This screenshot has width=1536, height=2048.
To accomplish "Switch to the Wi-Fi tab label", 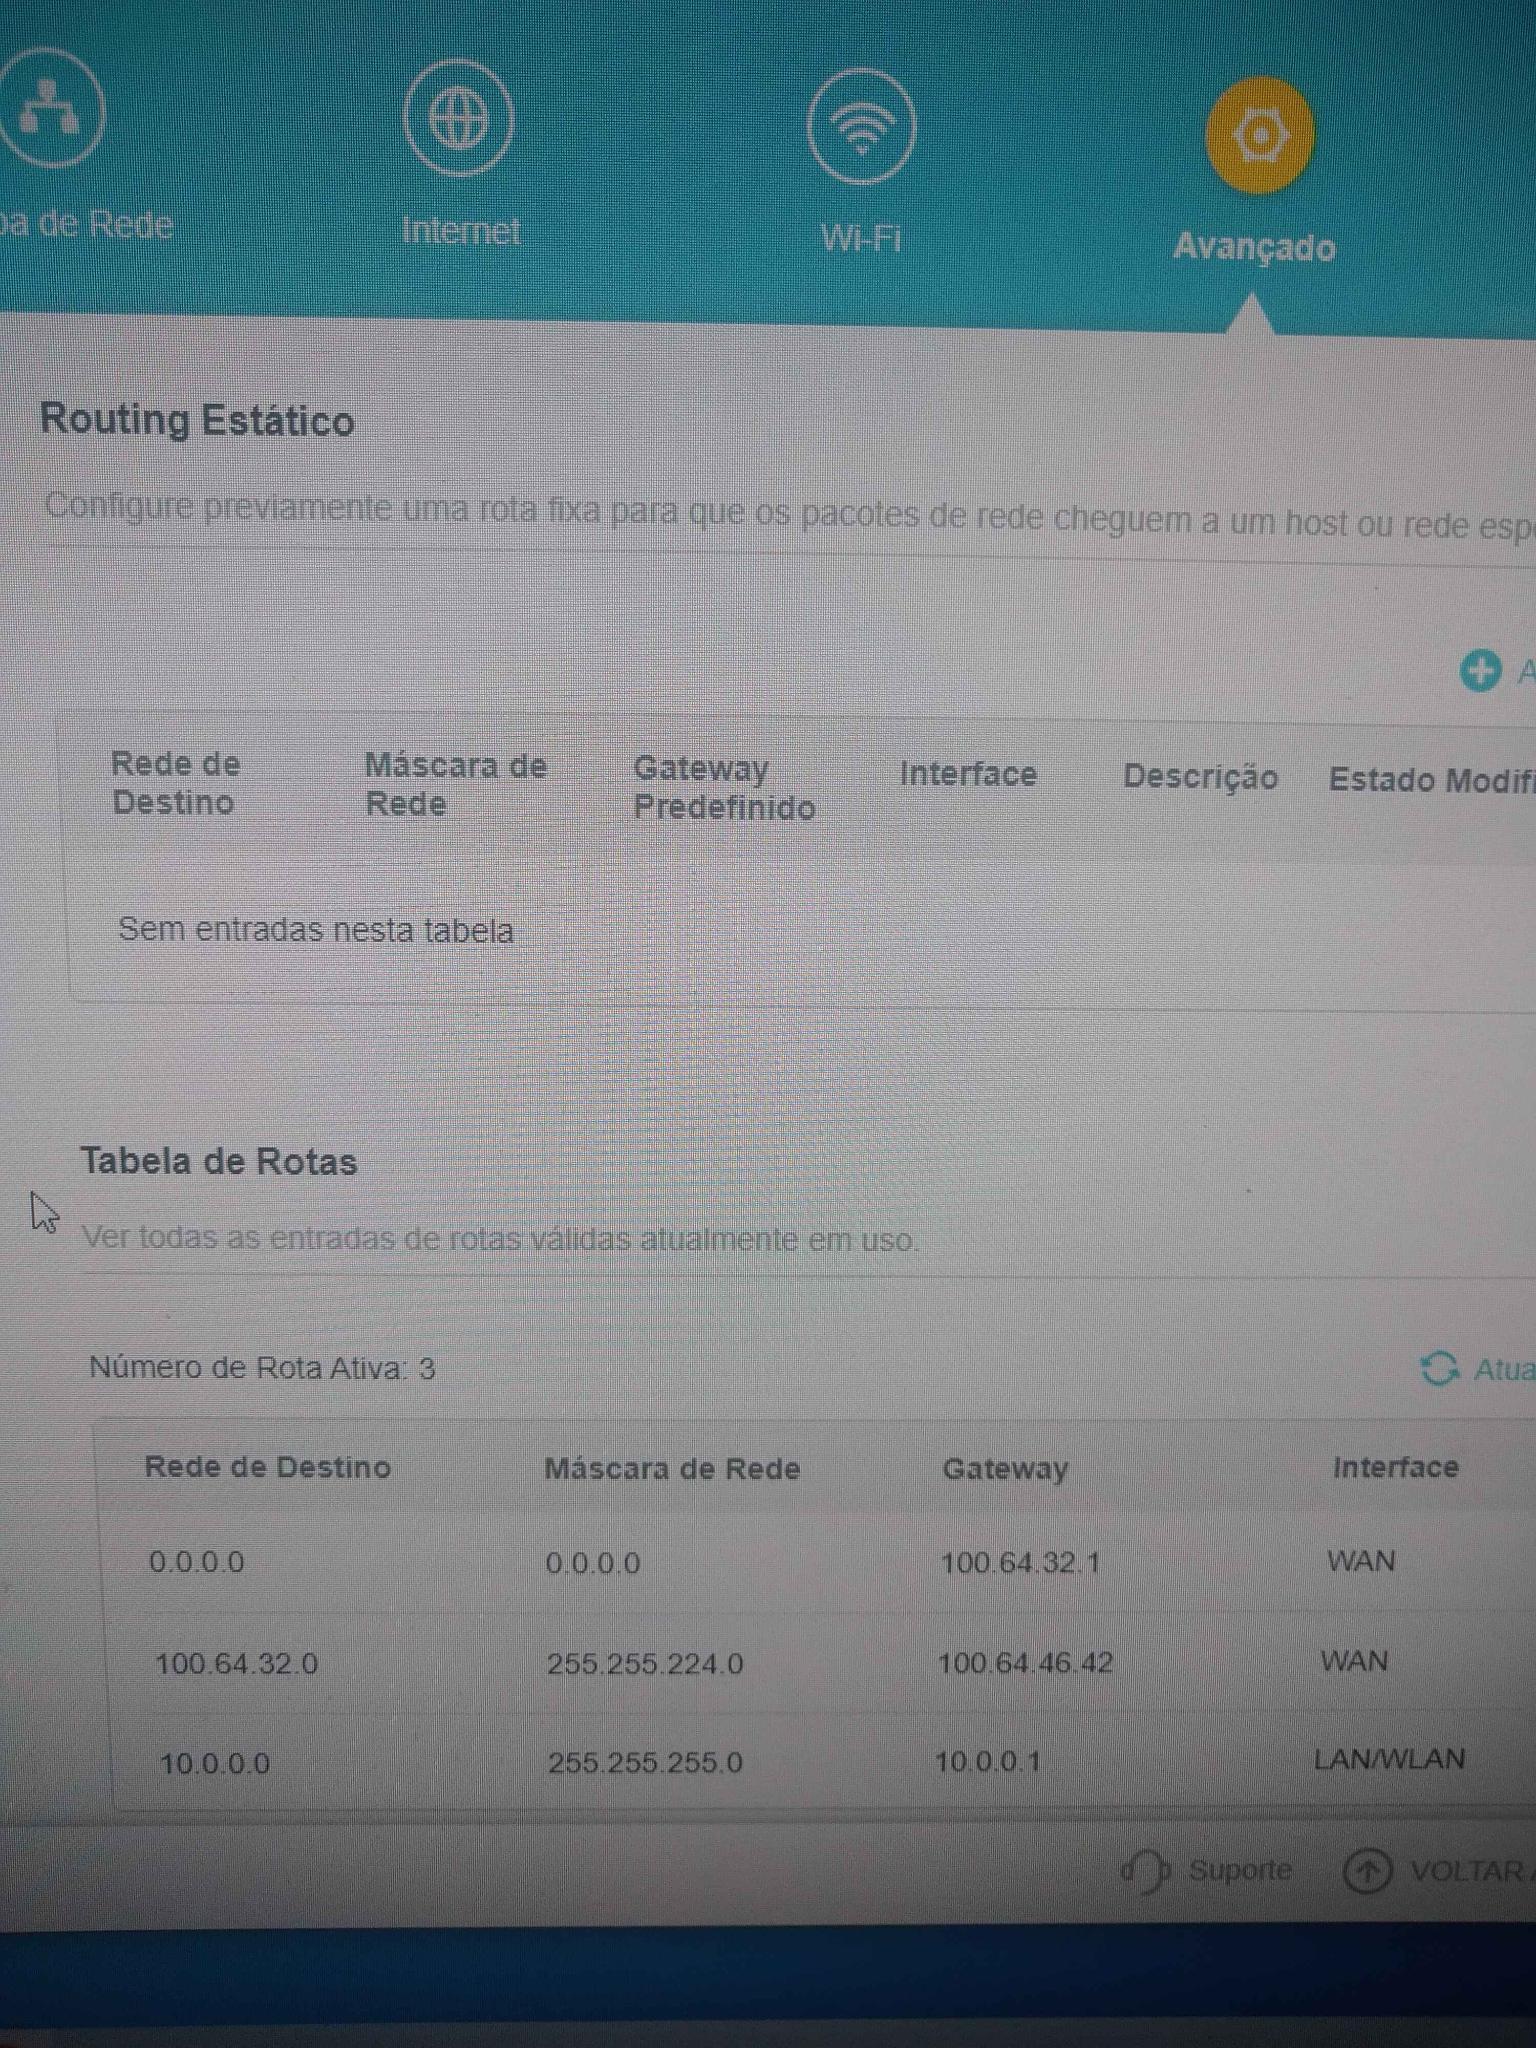I will click(x=861, y=239).
